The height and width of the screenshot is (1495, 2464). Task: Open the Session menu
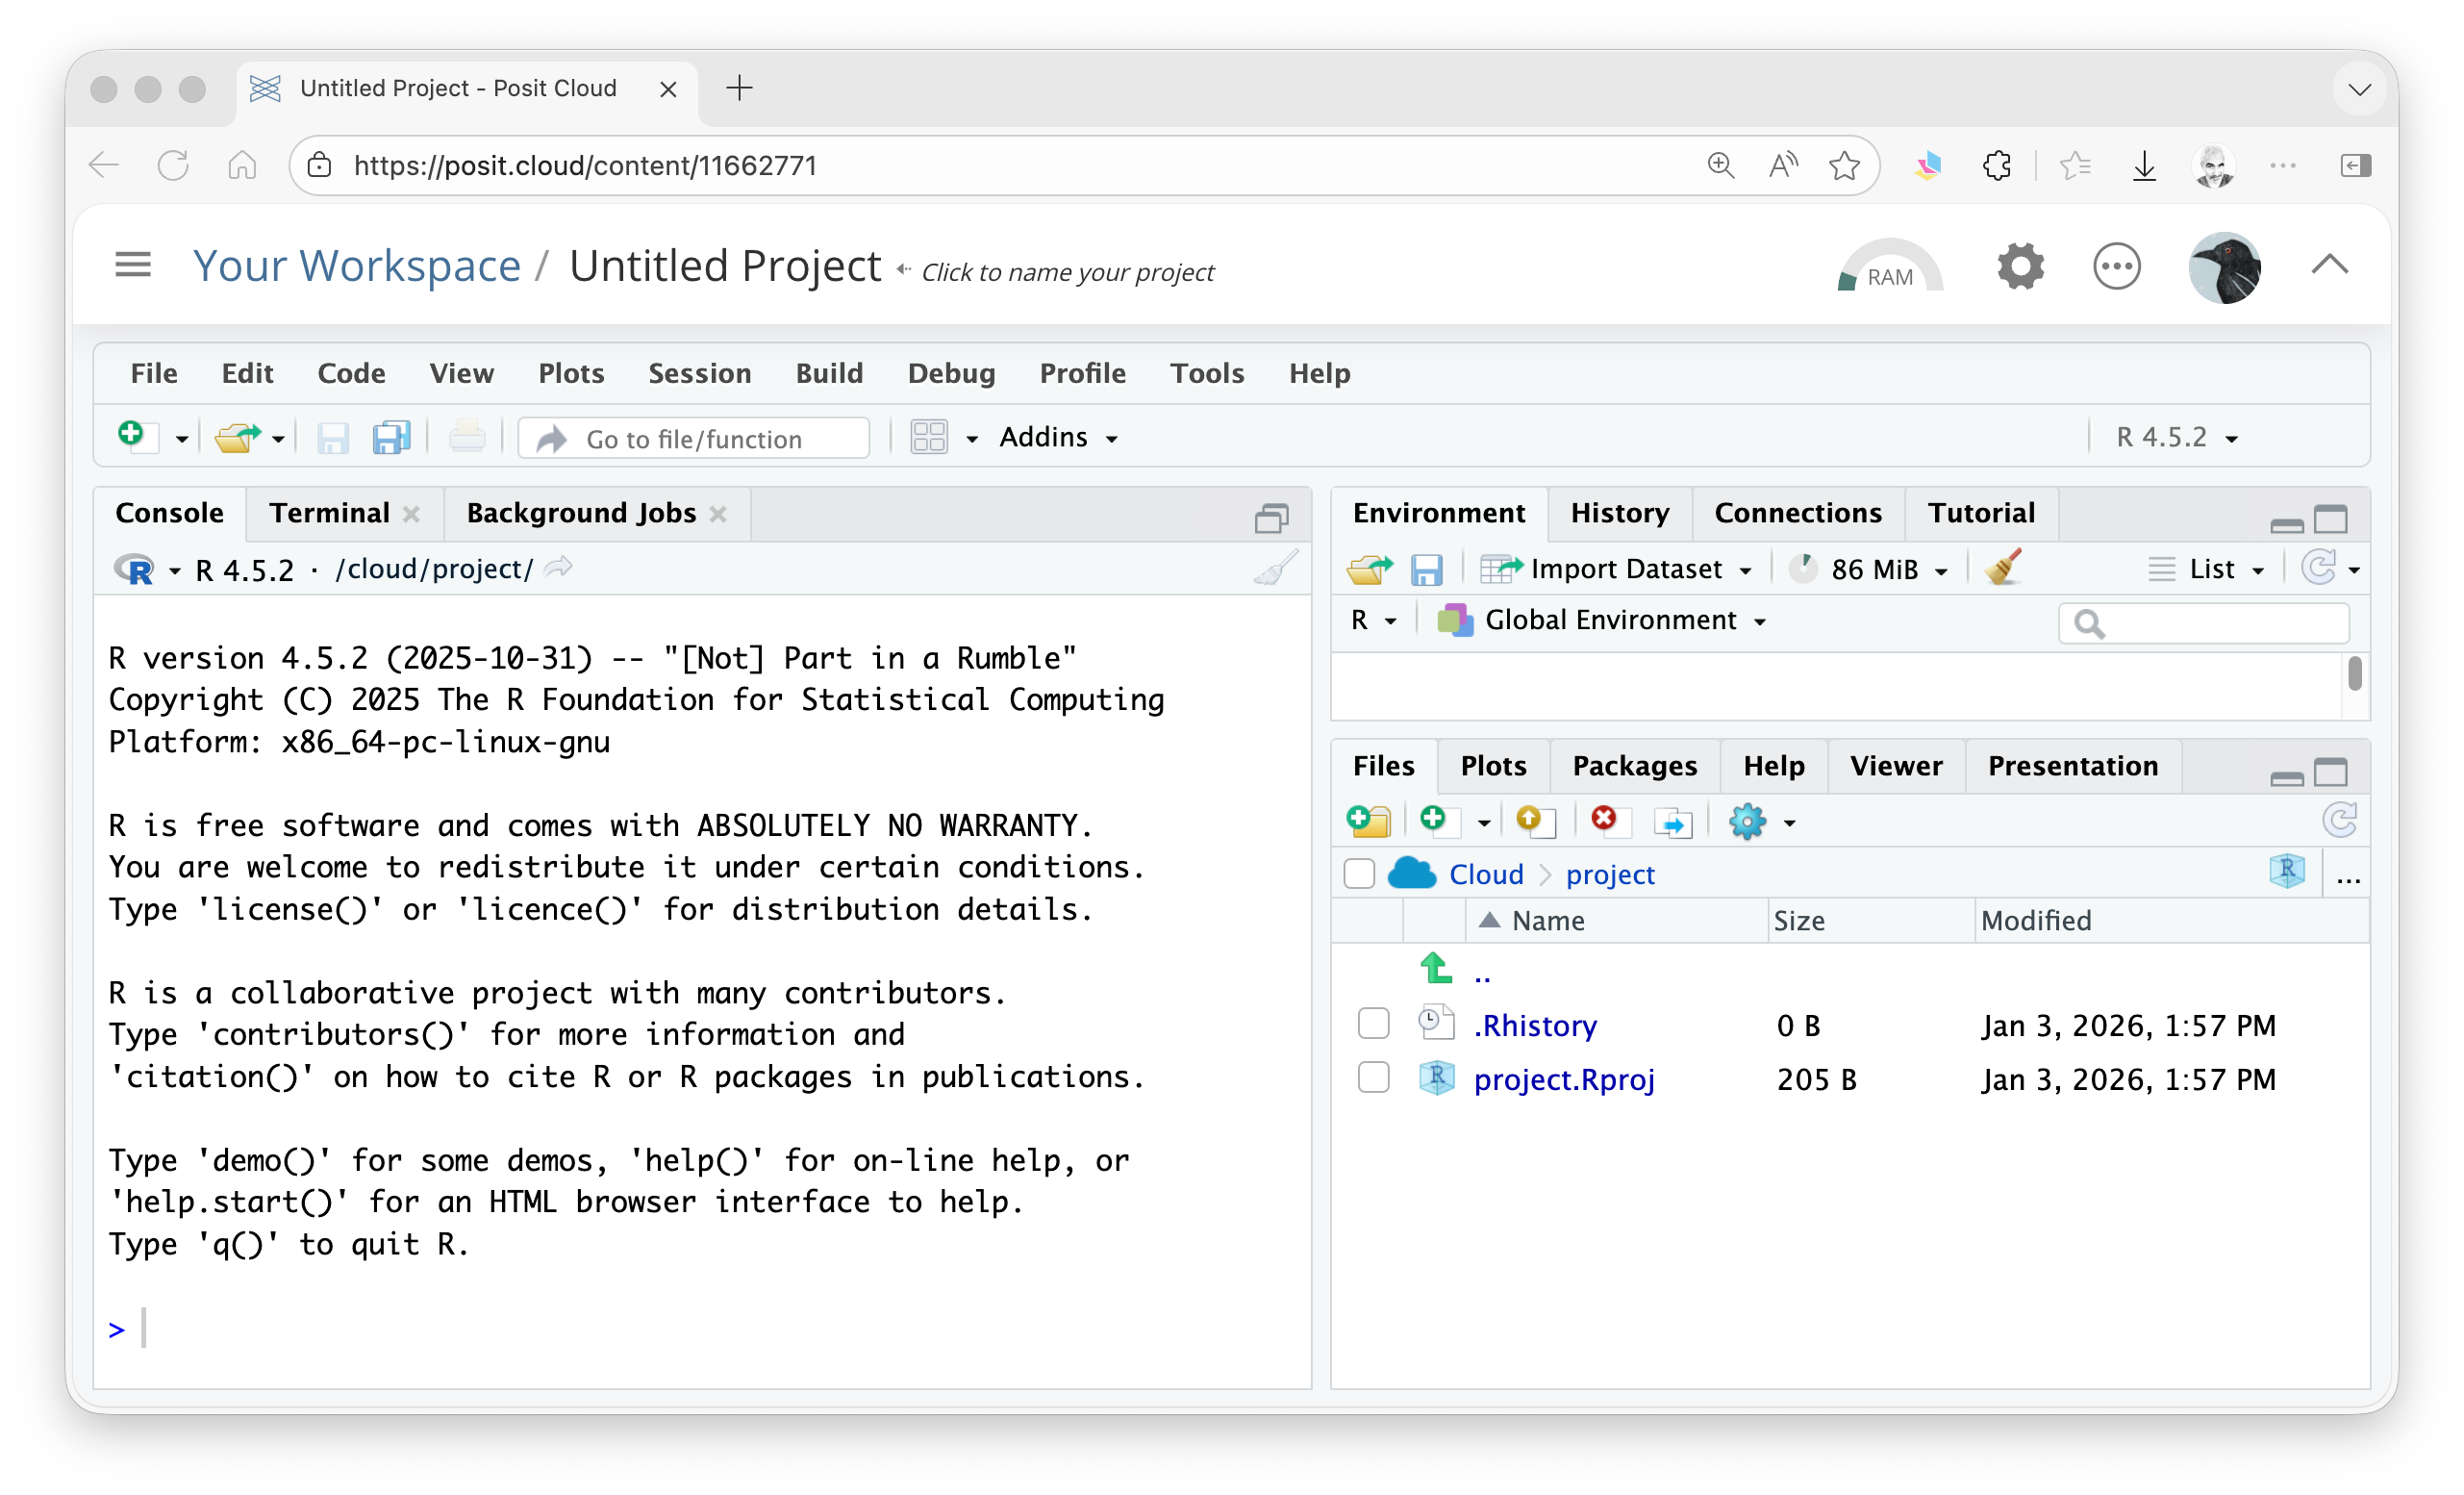coord(699,373)
